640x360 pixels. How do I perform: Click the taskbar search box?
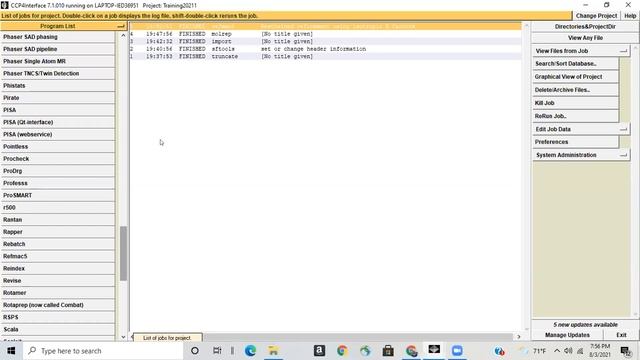point(103,351)
